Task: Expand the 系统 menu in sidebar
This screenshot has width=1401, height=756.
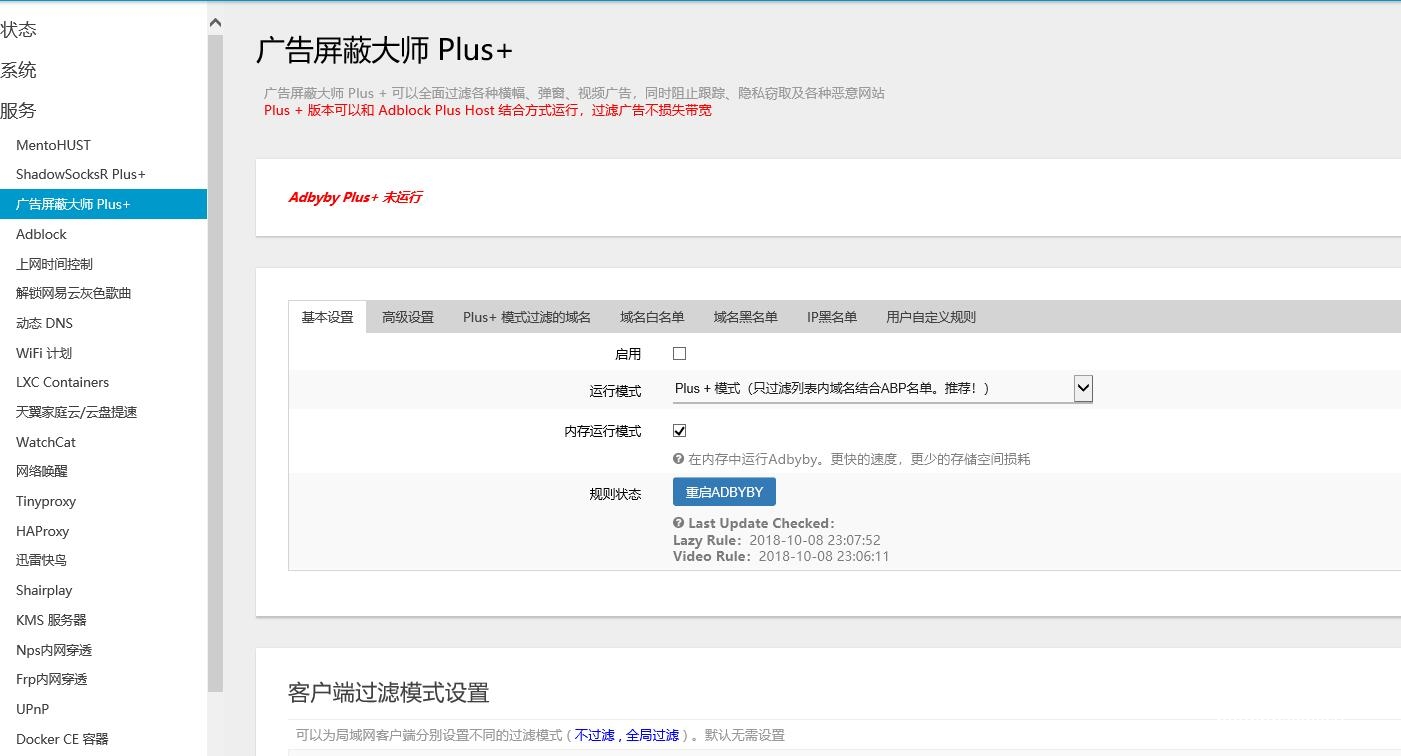Action: point(19,70)
